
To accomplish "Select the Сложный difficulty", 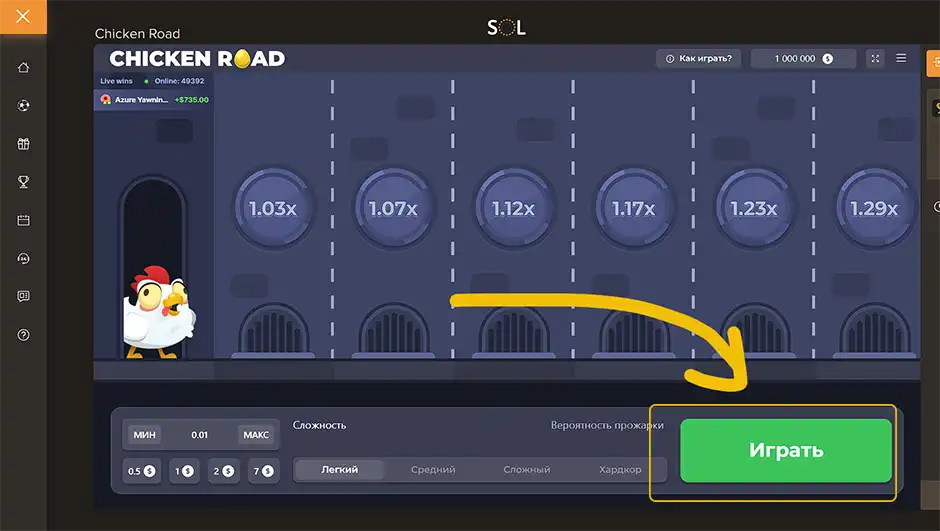I will (526, 470).
